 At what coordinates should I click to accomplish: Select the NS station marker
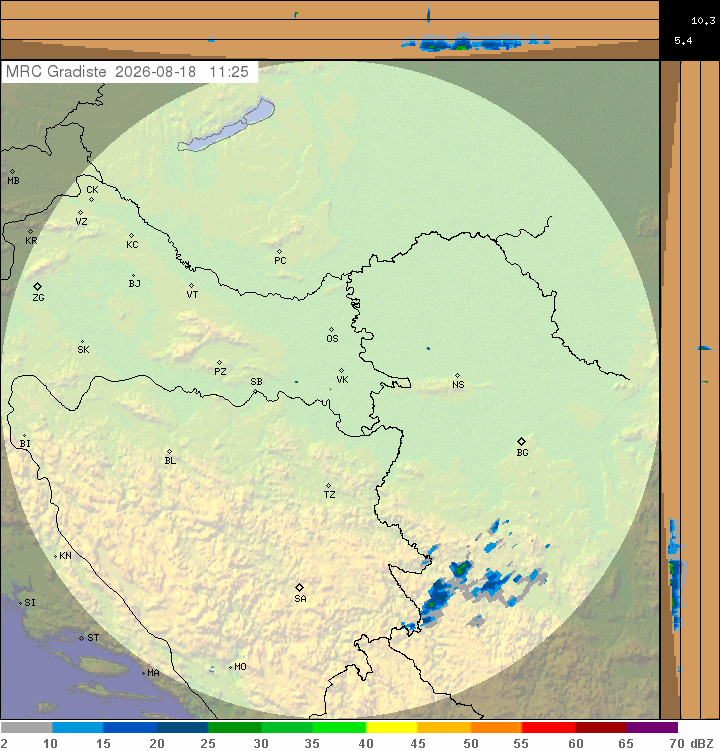point(457,376)
